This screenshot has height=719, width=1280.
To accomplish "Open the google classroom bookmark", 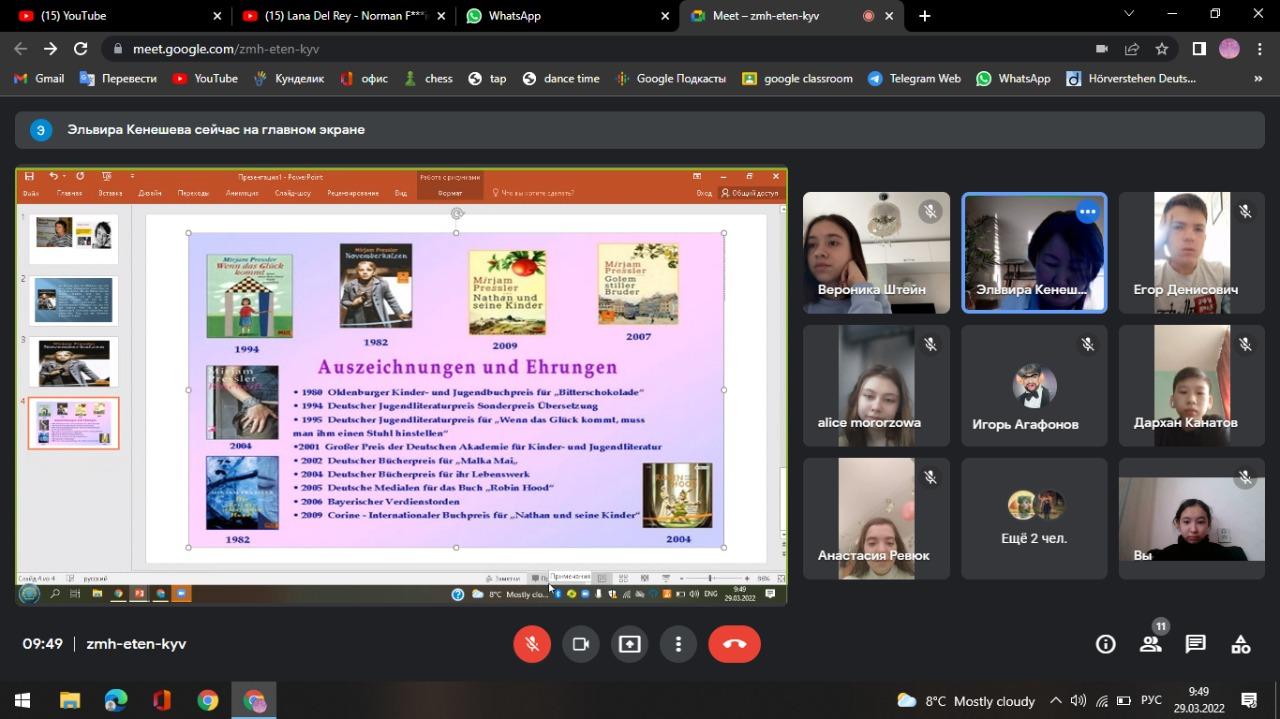I will click(x=798, y=78).
